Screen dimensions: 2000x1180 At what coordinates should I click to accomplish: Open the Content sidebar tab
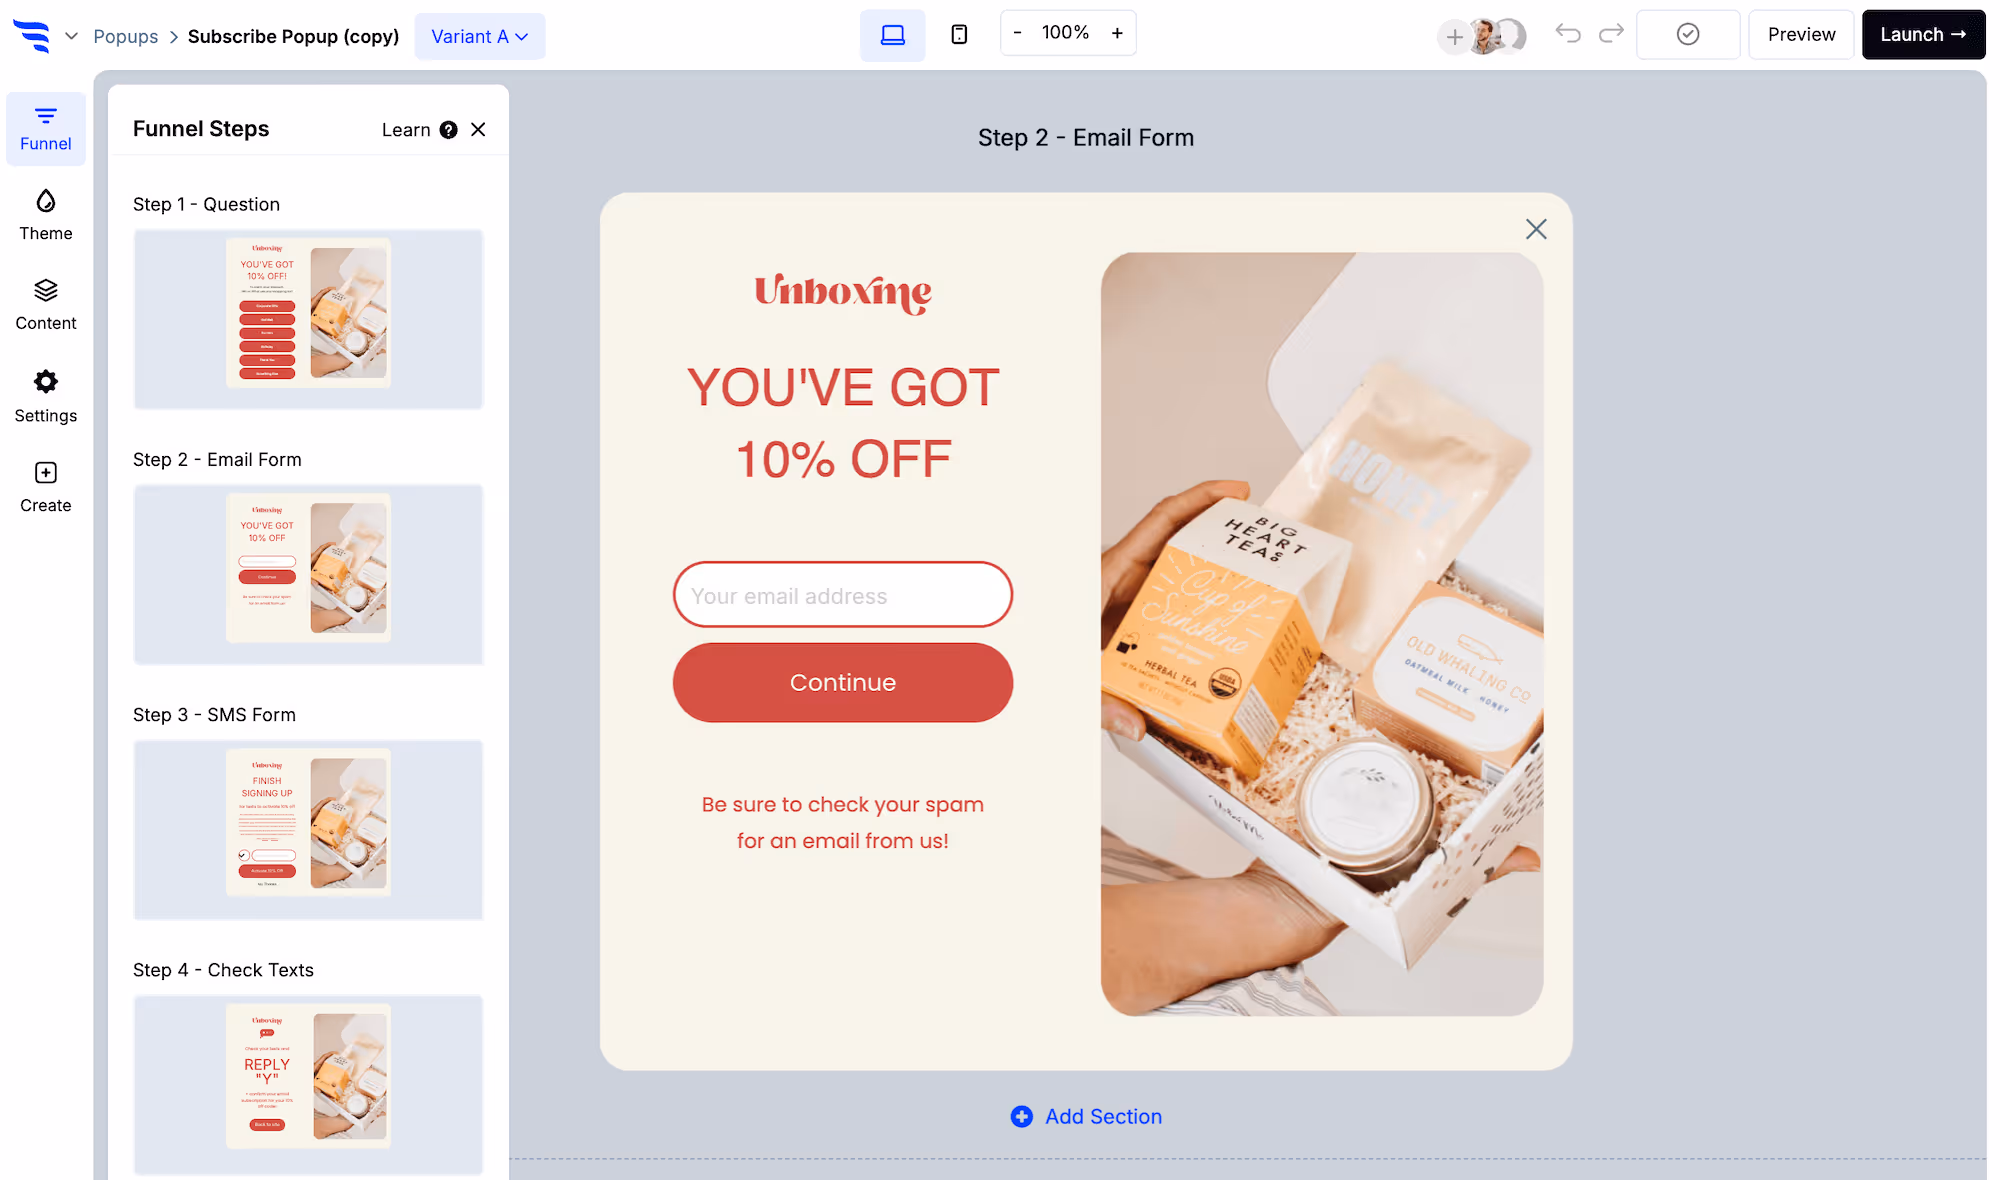[46, 306]
